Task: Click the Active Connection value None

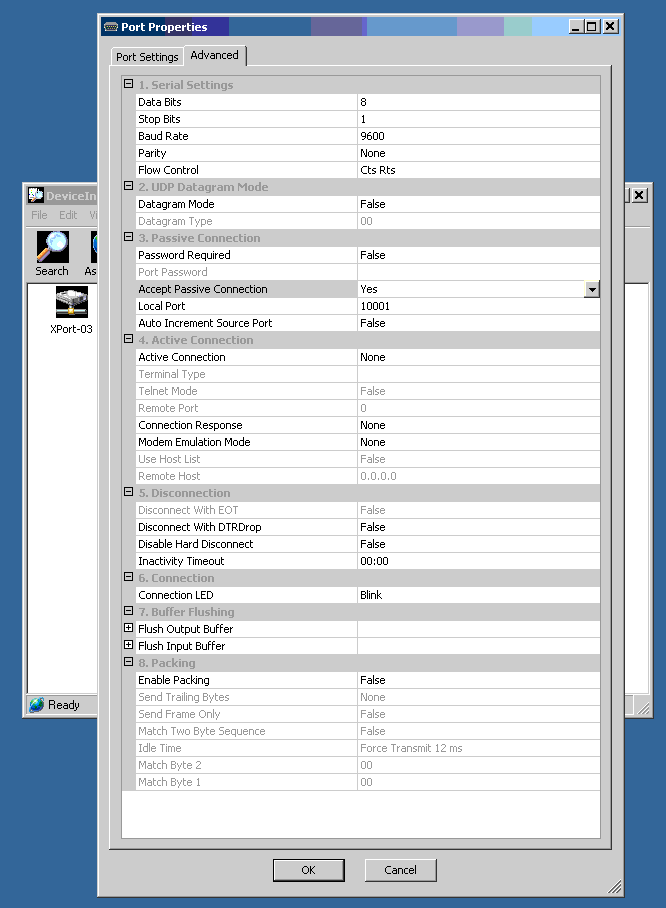Action: (x=478, y=357)
